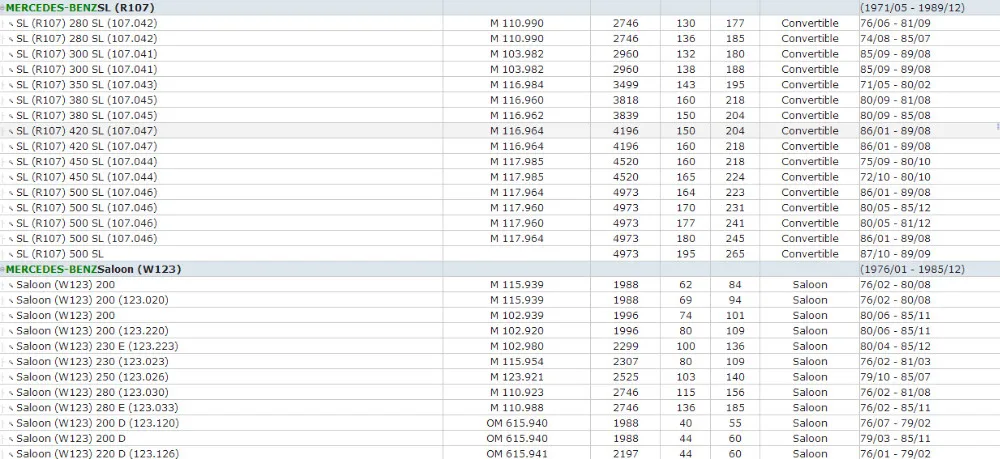The width and height of the screenshot is (1000, 459).
Task: Click the date range 72/10 - 80/10
Action: pyautogui.click(x=895, y=177)
